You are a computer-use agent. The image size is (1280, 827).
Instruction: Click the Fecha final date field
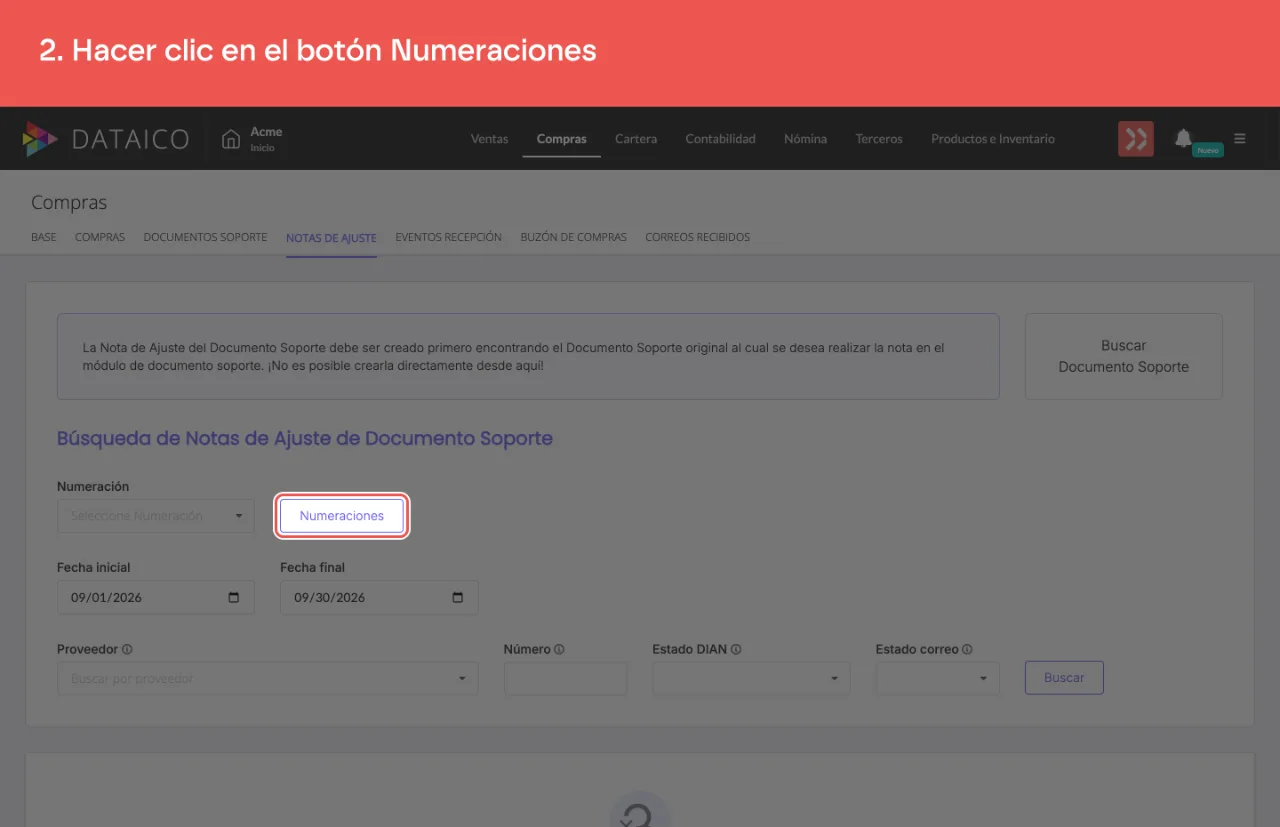[379, 598]
